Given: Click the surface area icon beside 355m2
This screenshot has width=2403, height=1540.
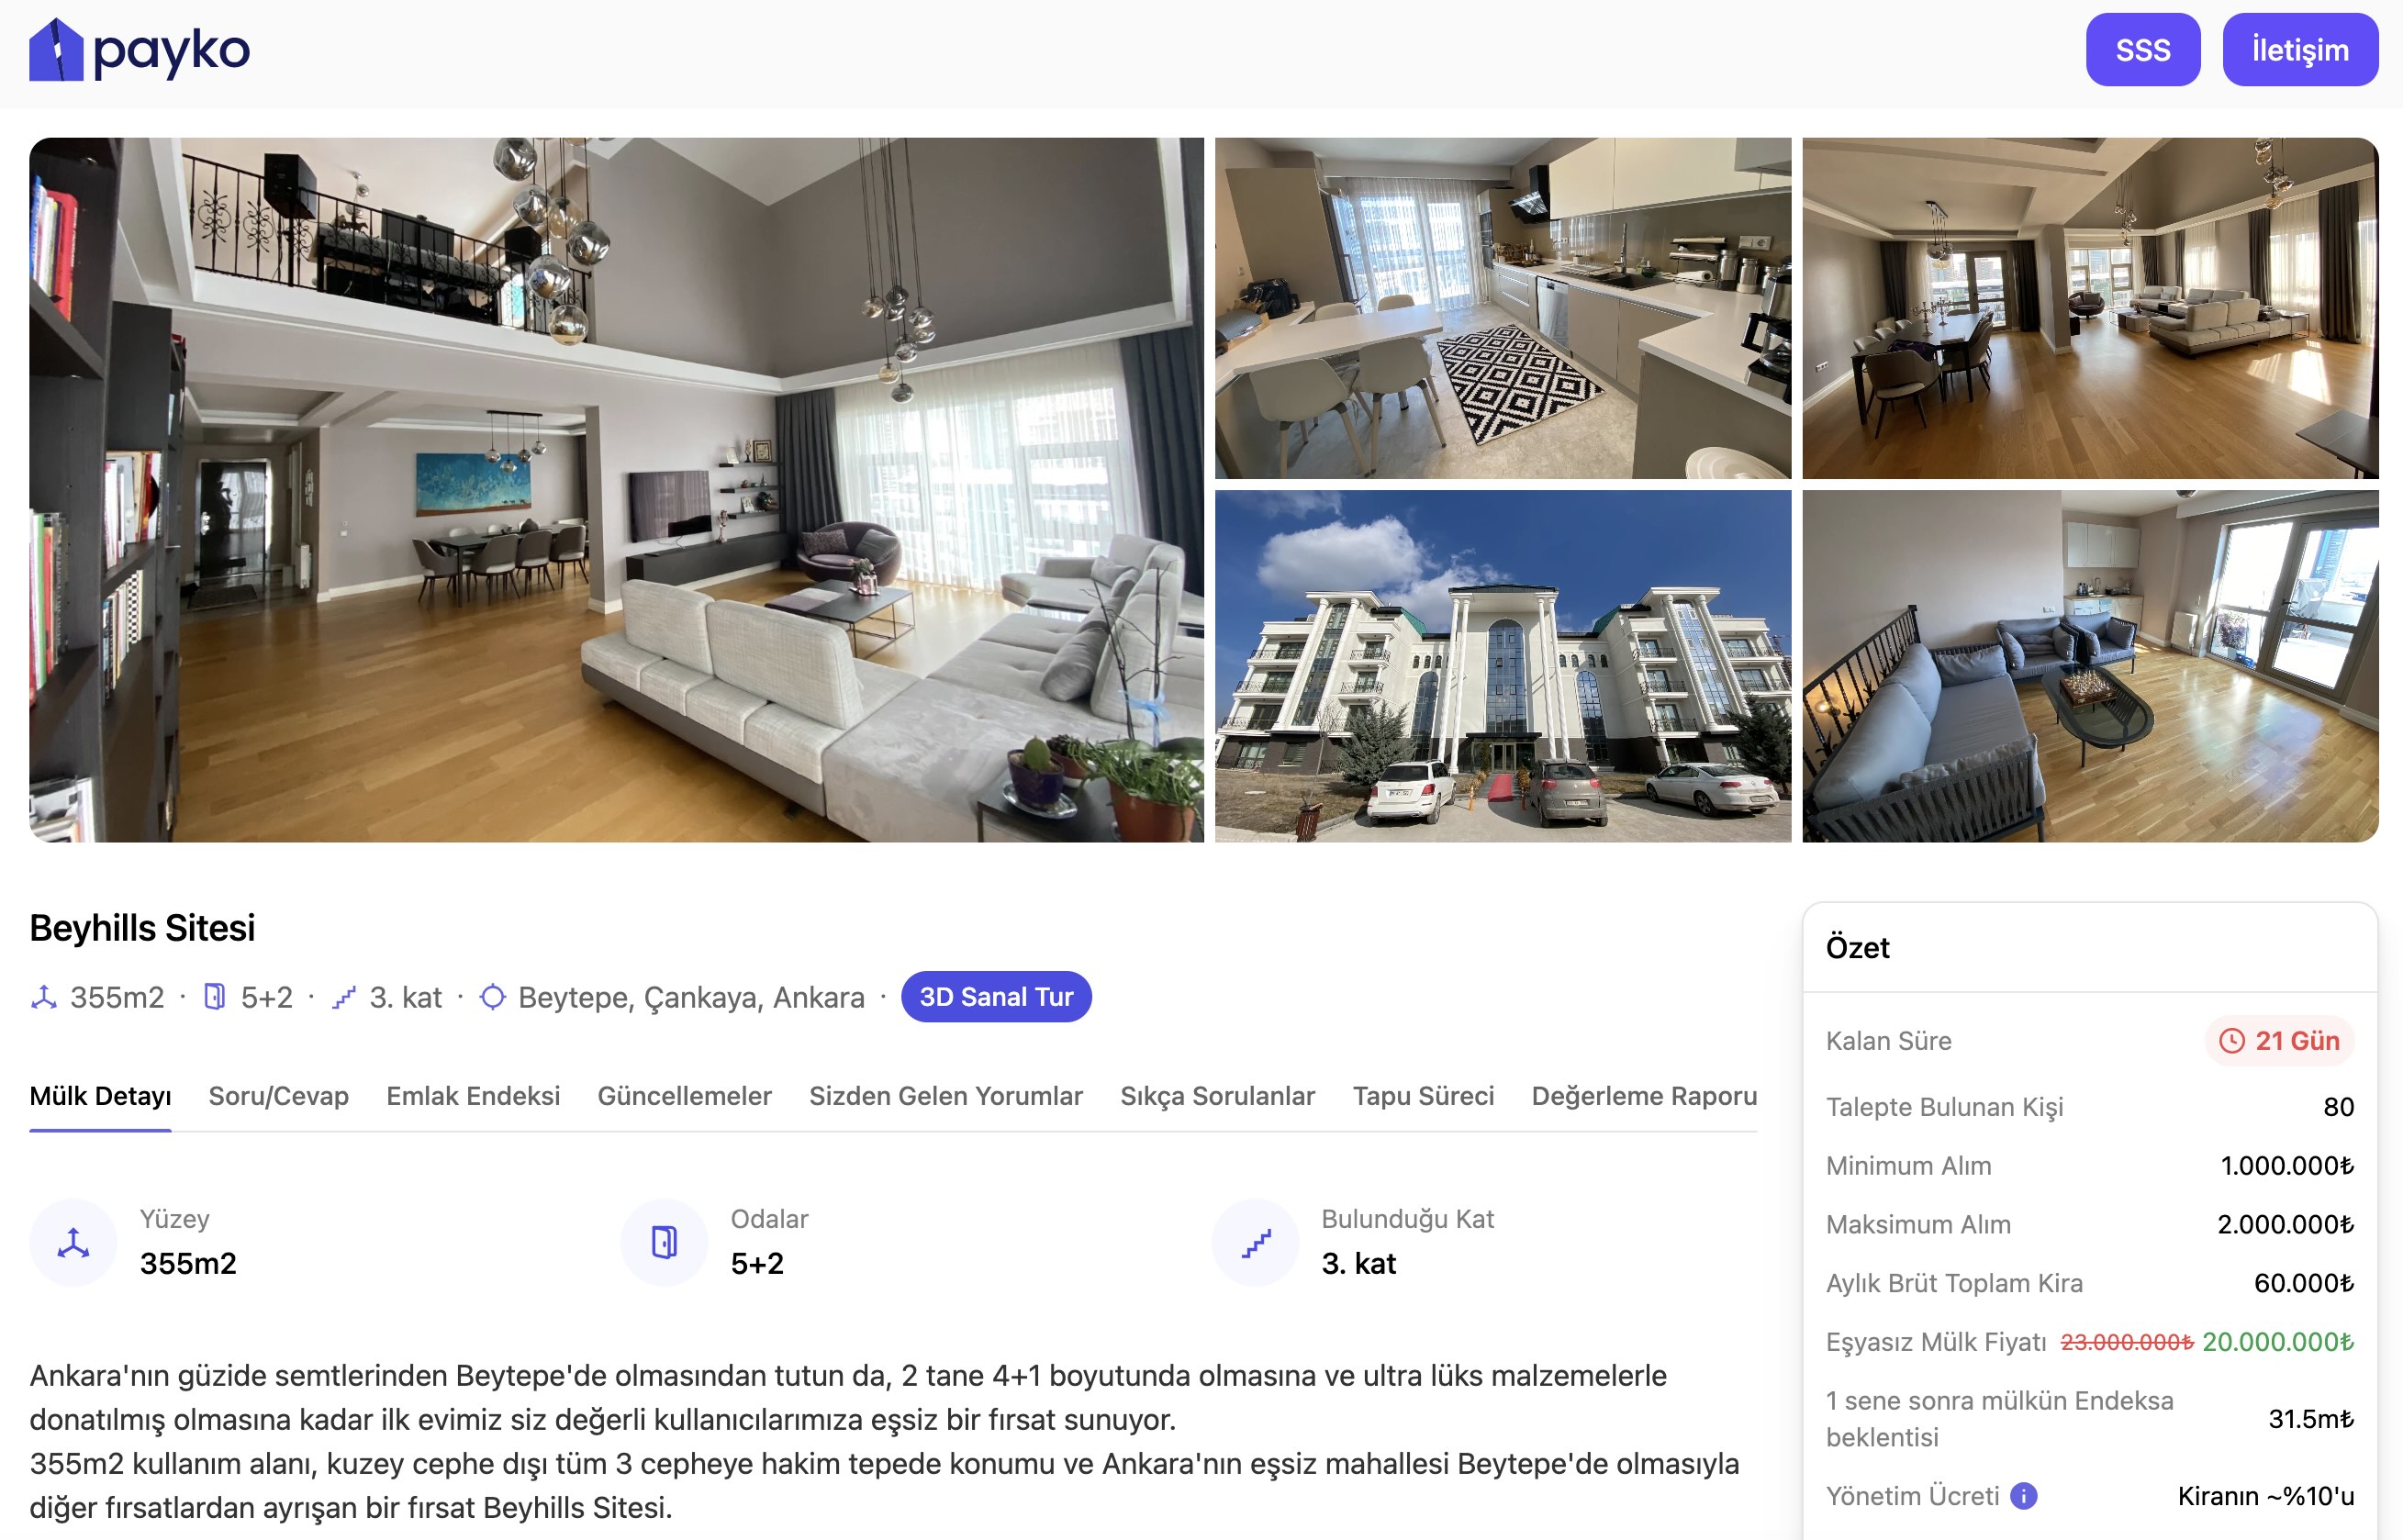Looking at the screenshot, I should tap(44, 997).
